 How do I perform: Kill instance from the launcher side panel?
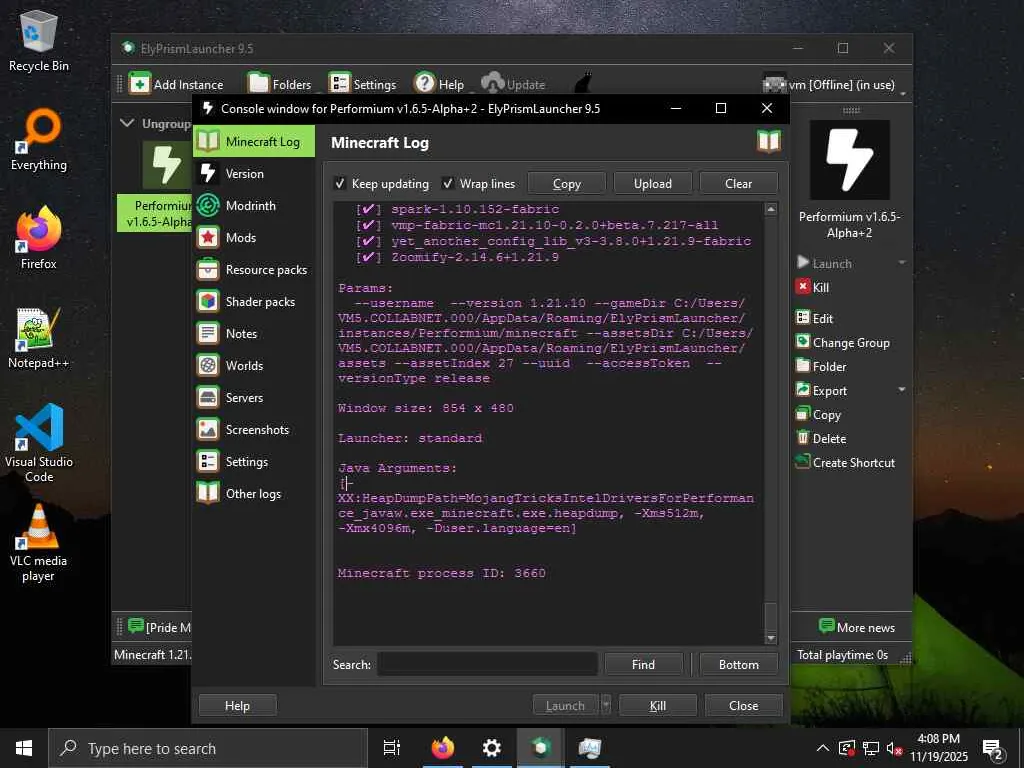[812, 287]
